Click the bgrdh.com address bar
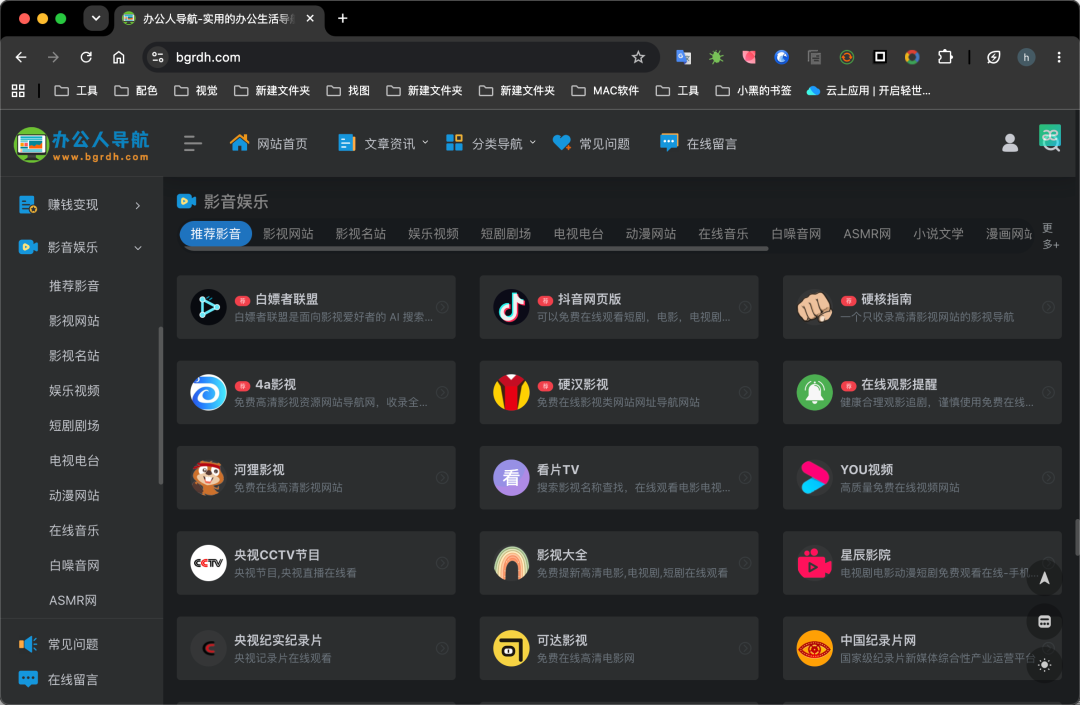Screen dimensions: 1080x705 coord(401,57)
